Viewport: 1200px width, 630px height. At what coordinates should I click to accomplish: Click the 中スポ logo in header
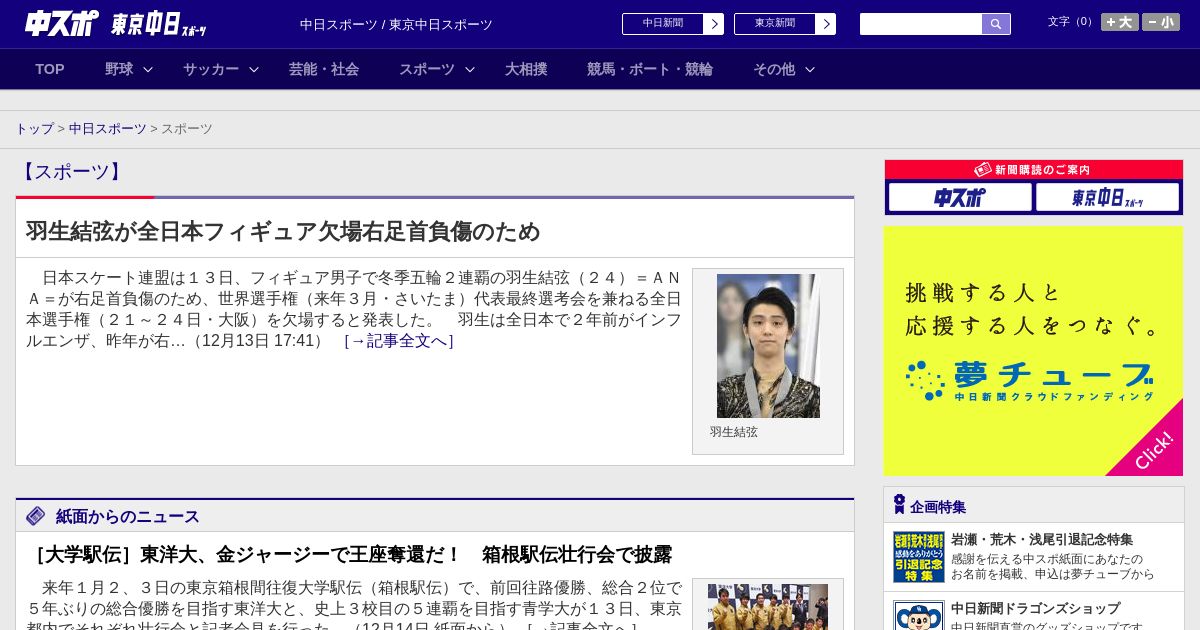point(61,23)
